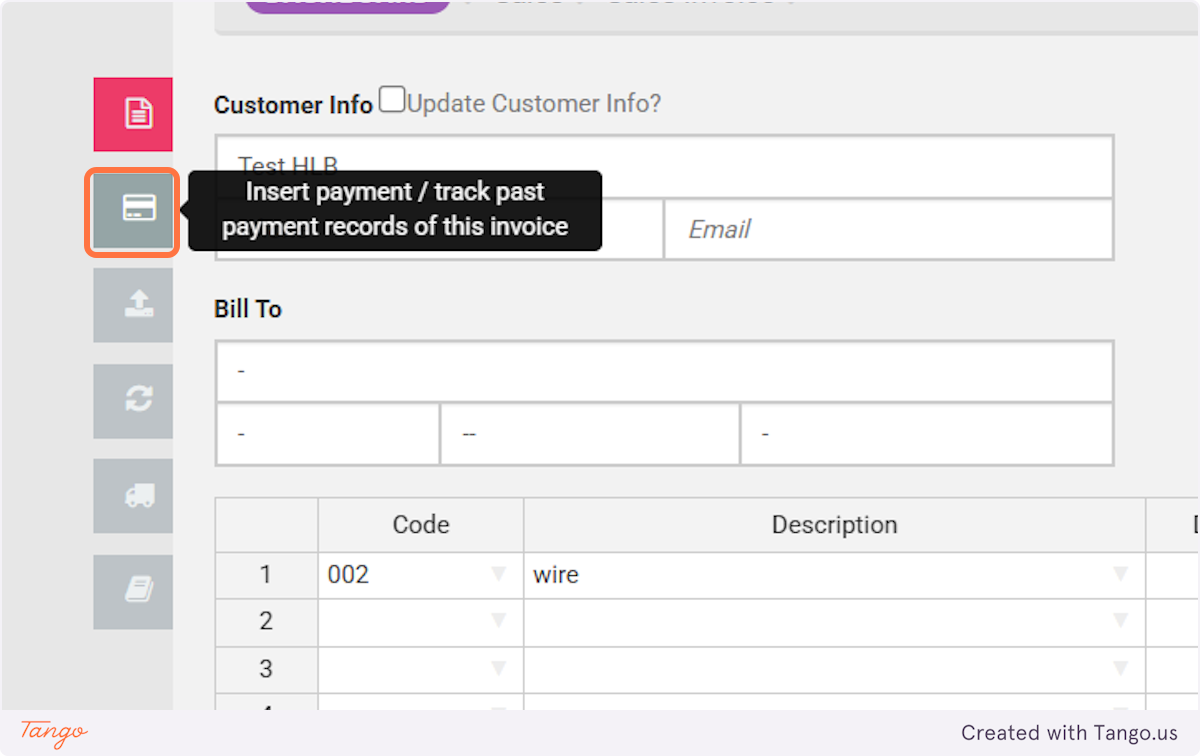The width and height of the screenshot is (1200, 756).
Task: Click the first Bill To address line
Action: pyautogui.click(x=664, y=371)
